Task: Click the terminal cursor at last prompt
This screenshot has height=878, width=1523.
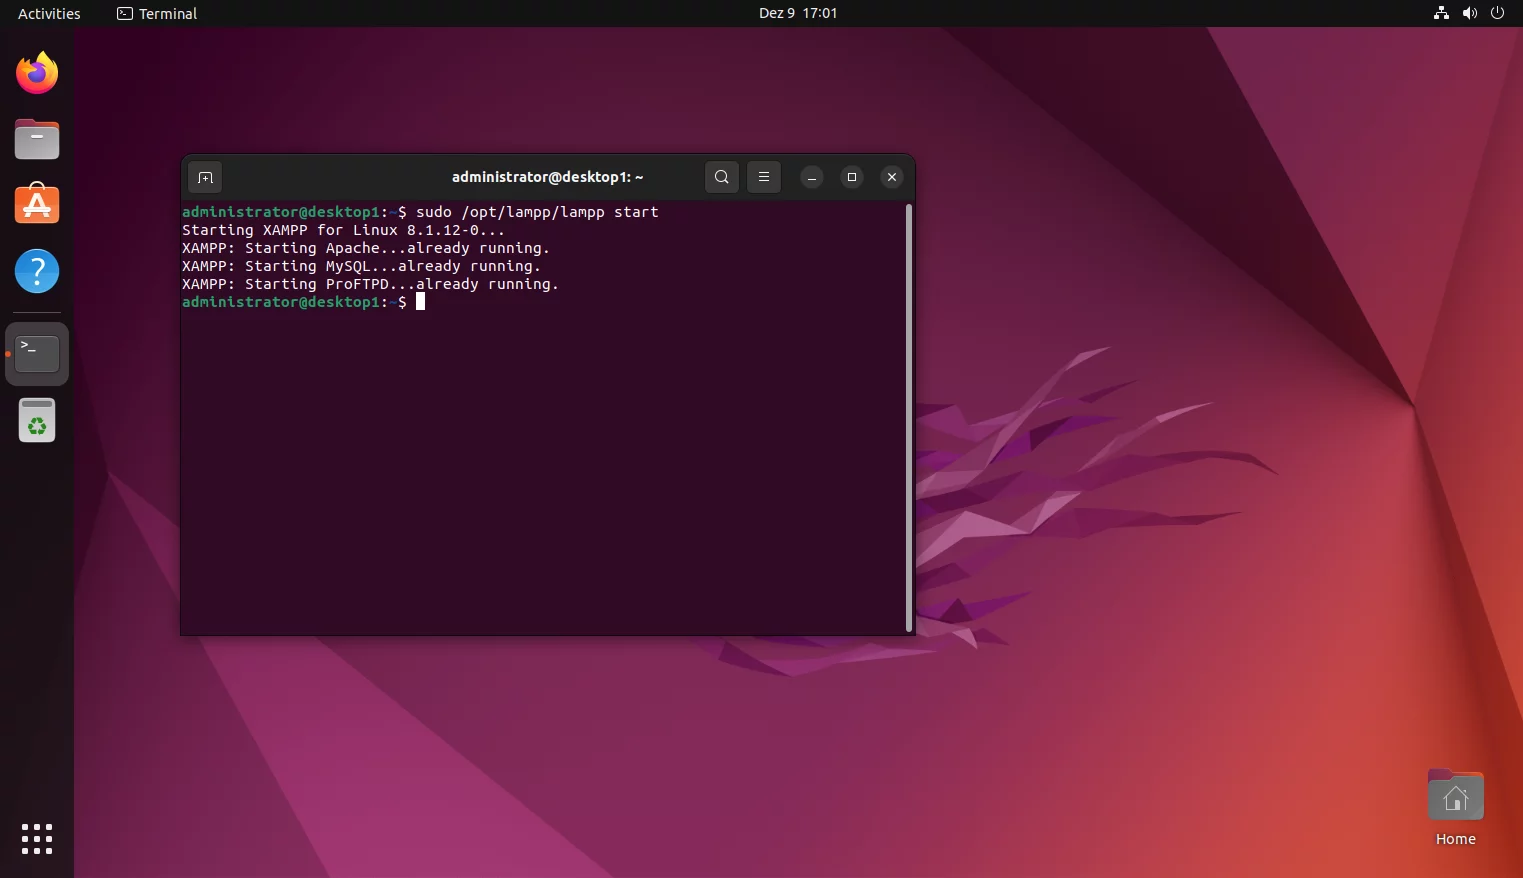Action: pos(420,302)
